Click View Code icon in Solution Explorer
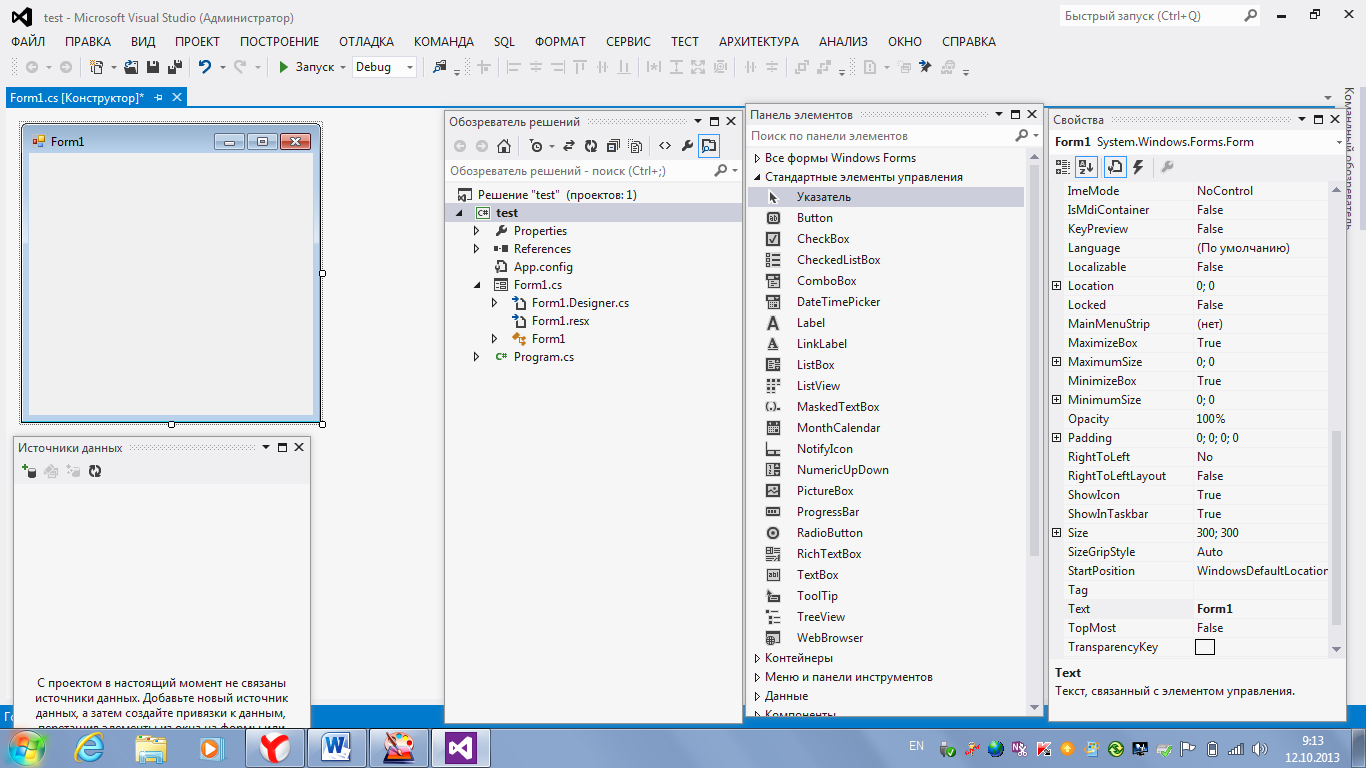 point(665,146)
